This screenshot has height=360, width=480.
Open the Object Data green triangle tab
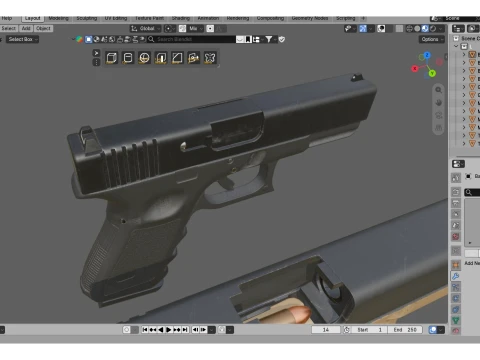point(456,320)
